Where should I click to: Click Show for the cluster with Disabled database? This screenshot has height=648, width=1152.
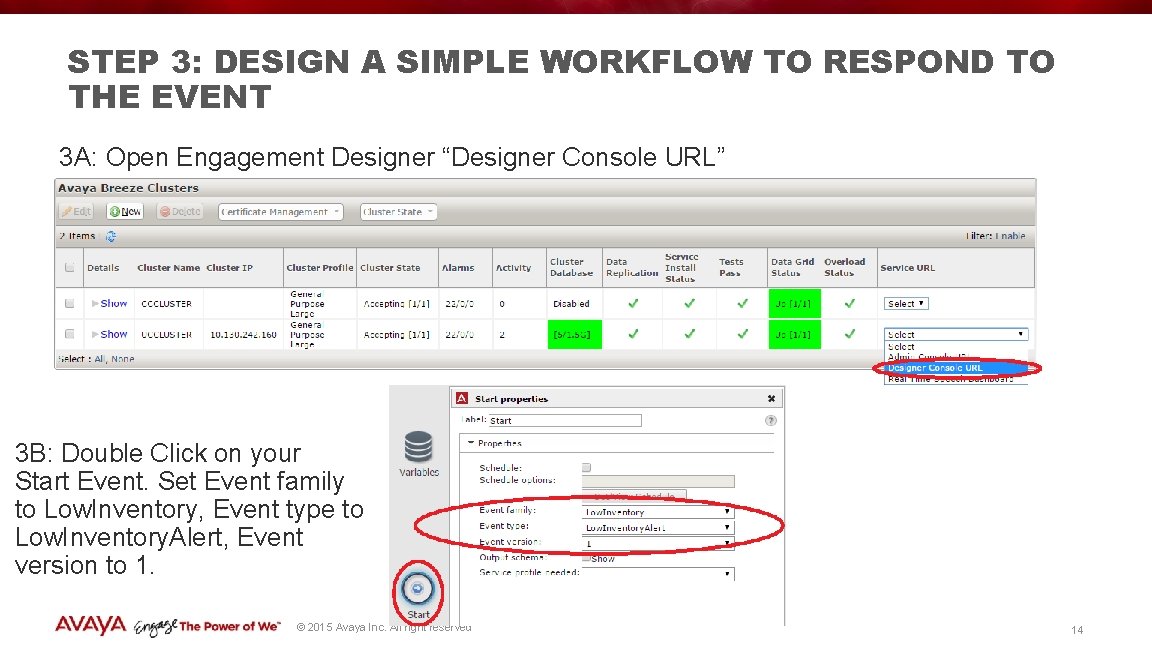click(113, 303)
